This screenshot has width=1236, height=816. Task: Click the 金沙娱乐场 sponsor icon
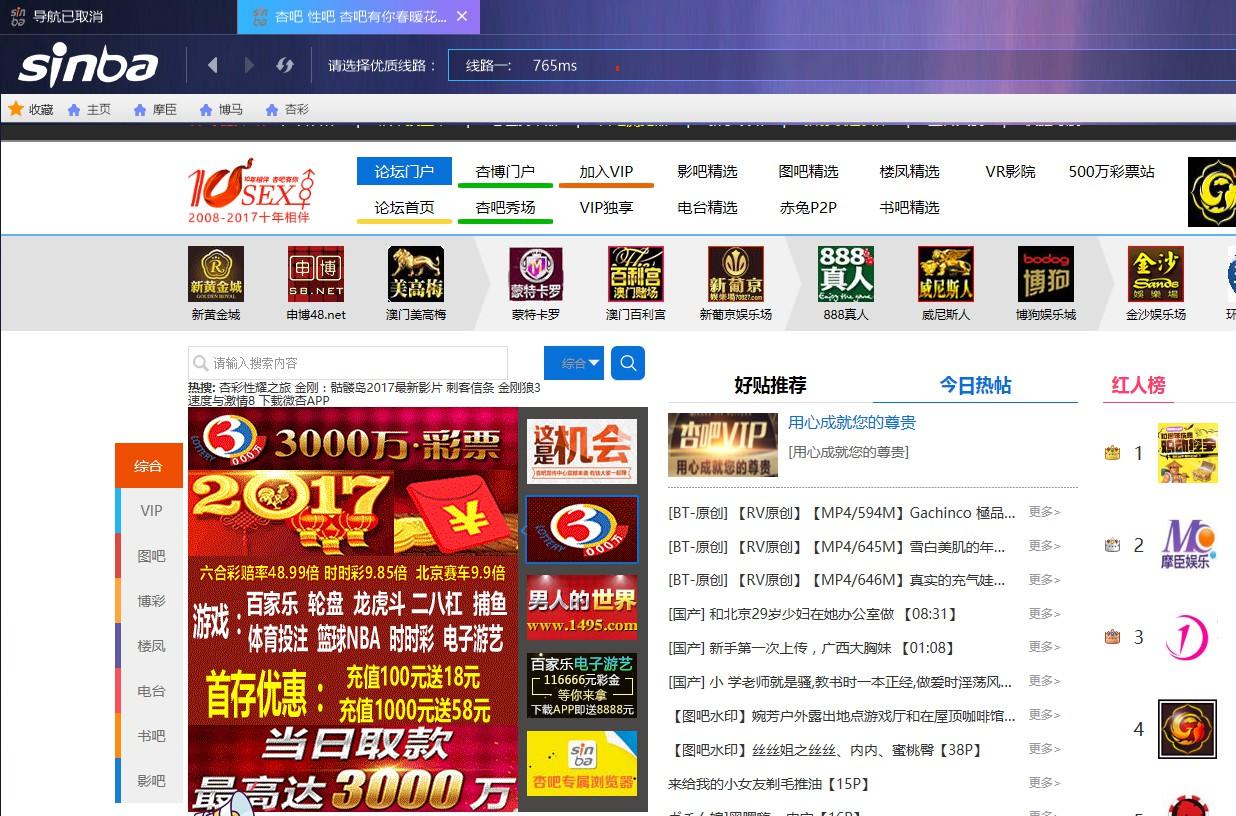pyautogui.click(x=1156, y=274)
